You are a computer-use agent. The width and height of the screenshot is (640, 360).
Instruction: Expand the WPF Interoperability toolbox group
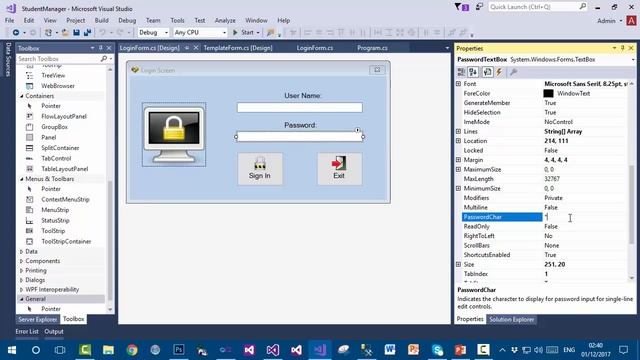click(x=22, y=290)
